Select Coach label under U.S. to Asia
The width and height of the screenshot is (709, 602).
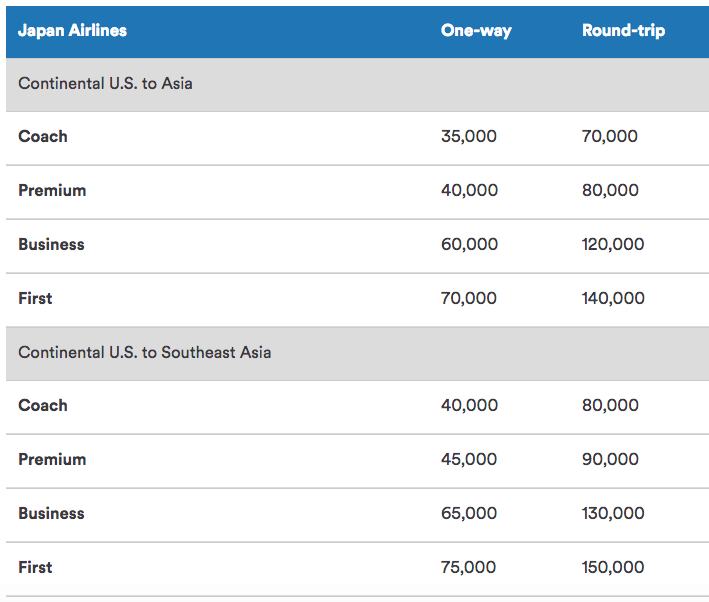point(43,136)
